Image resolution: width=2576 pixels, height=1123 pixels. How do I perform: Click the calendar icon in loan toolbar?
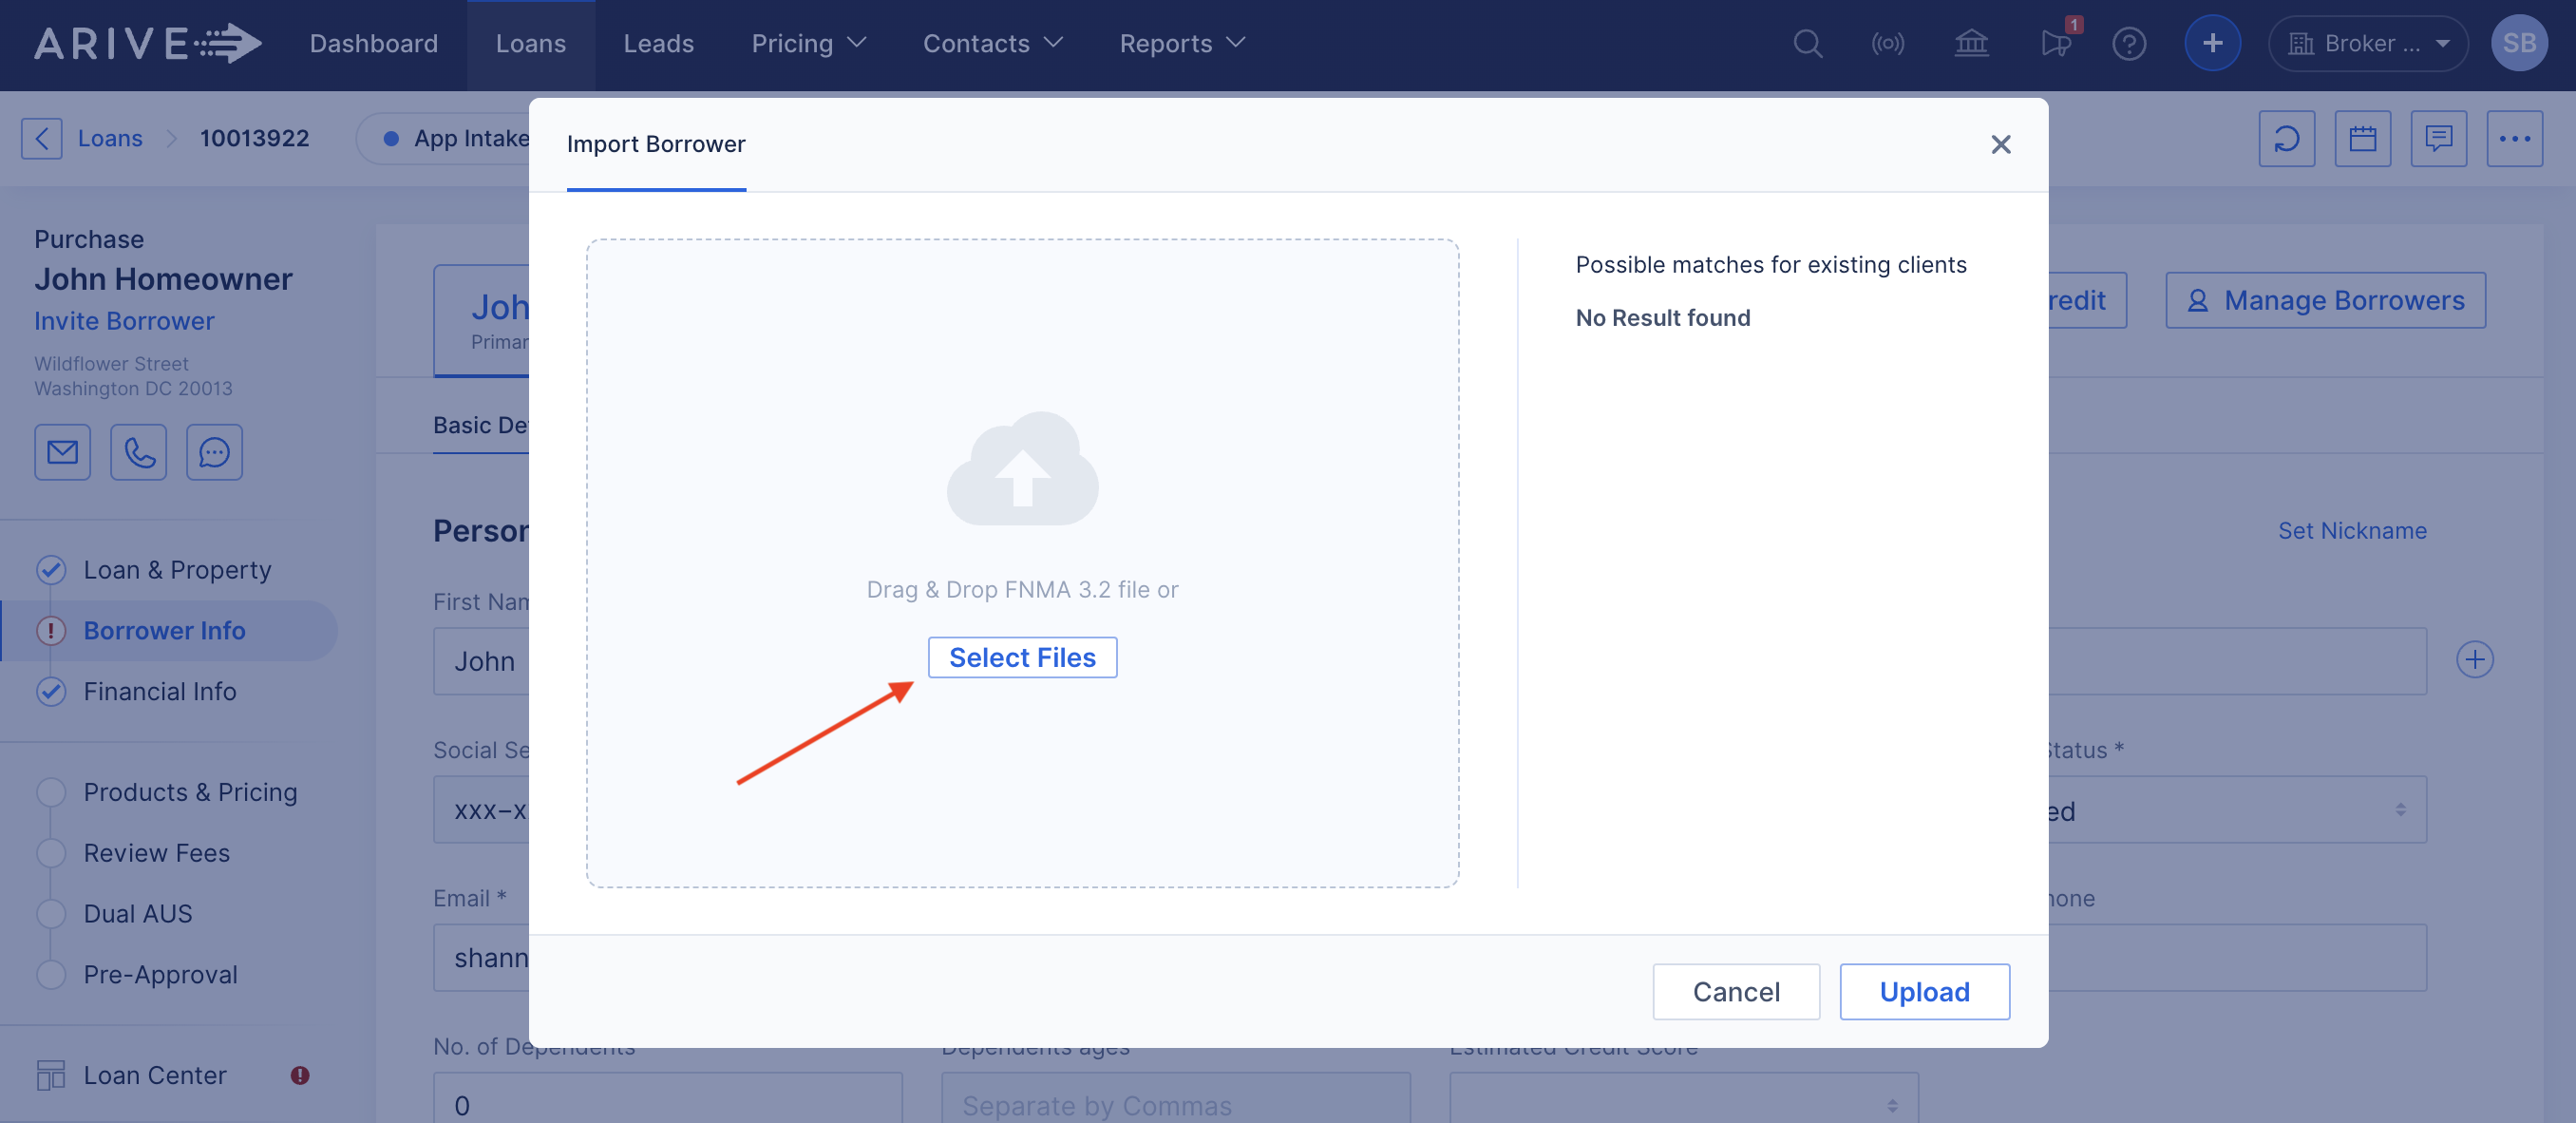coord(2362,139)
